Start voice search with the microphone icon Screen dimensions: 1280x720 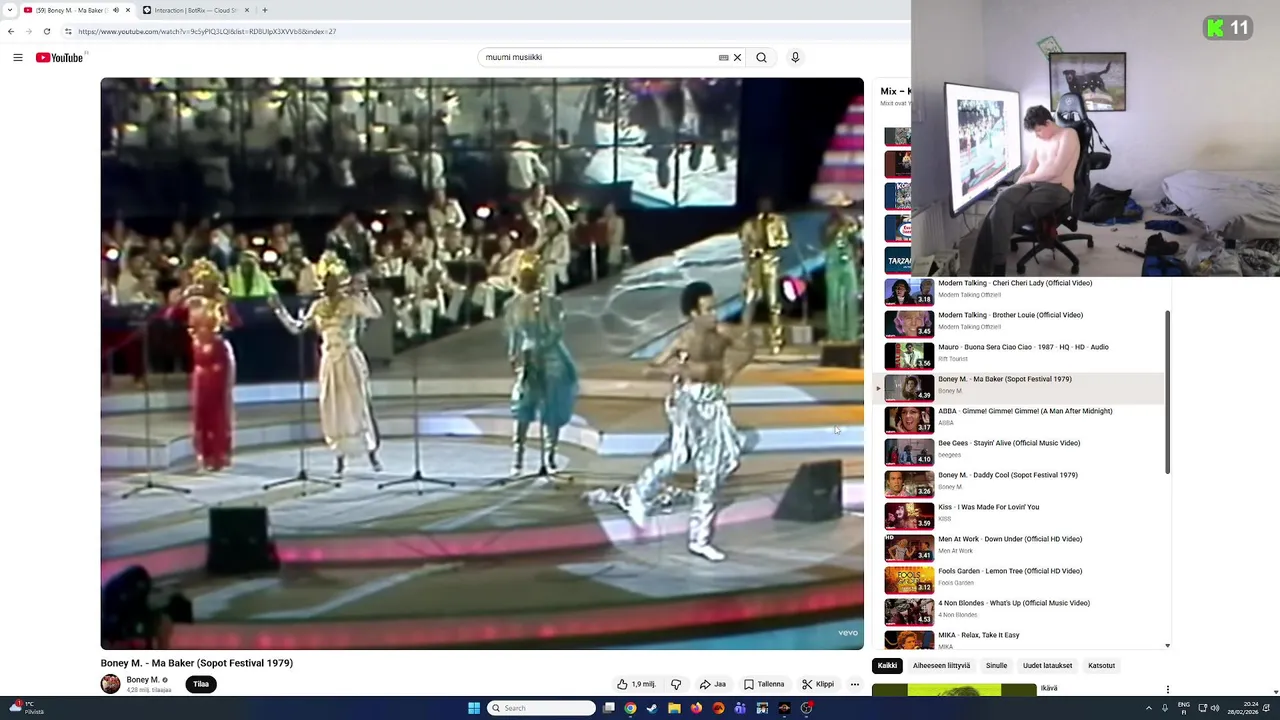point(795,57)
